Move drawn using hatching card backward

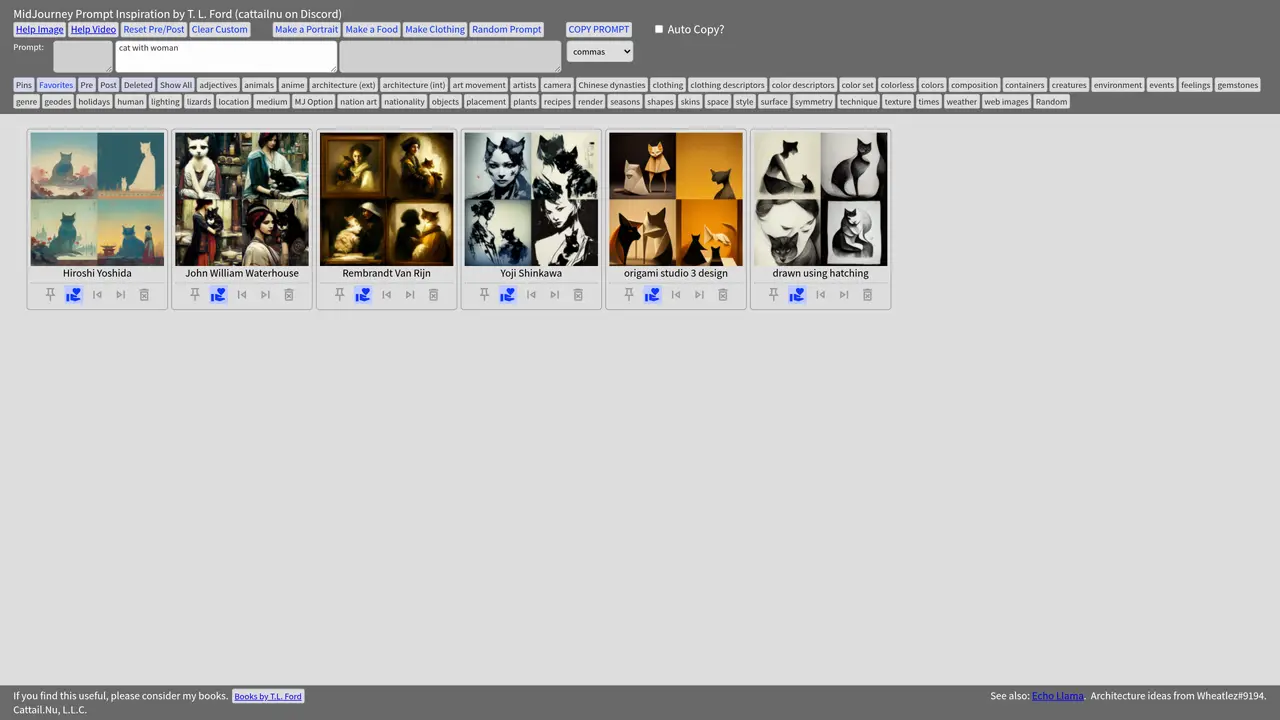pos(820,295)
